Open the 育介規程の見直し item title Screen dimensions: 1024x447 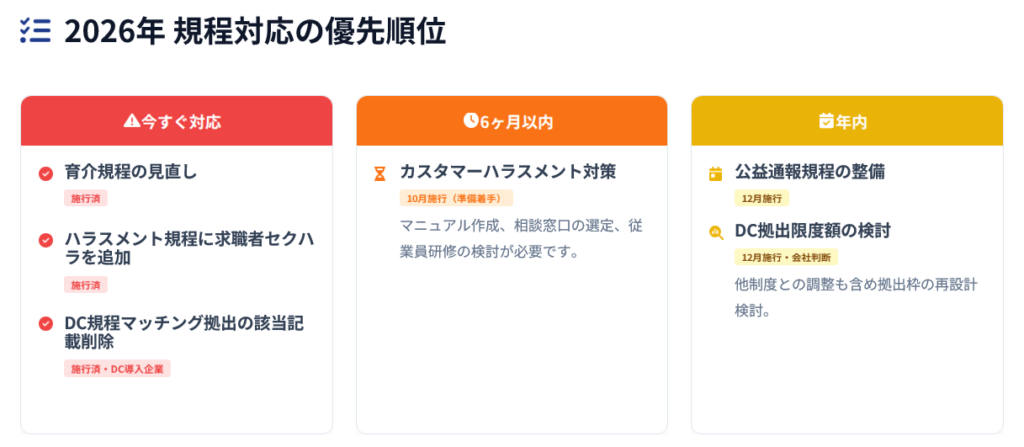click(131, 172)
